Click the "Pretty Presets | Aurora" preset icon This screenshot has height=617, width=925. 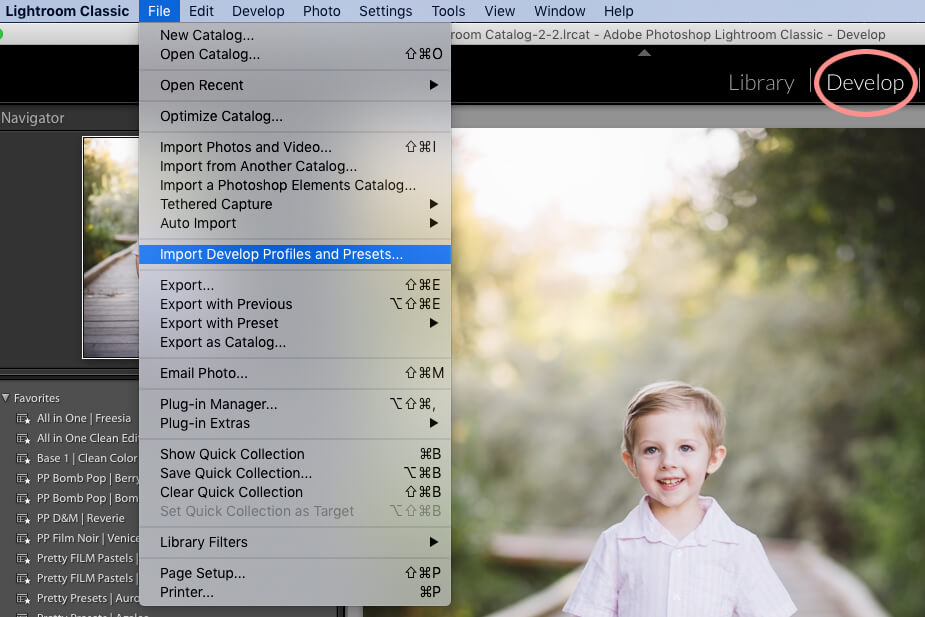click(x=22, y=598)
